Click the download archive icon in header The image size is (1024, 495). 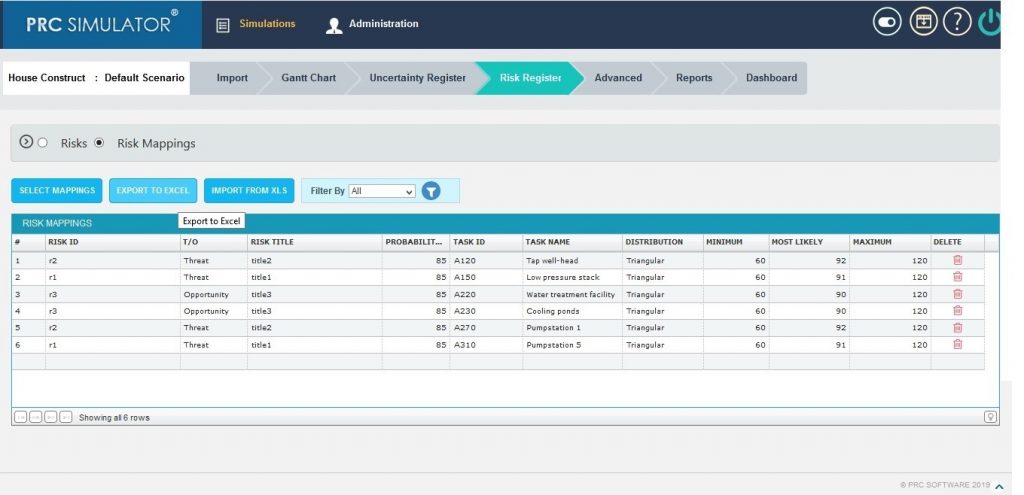pos(923,23)
